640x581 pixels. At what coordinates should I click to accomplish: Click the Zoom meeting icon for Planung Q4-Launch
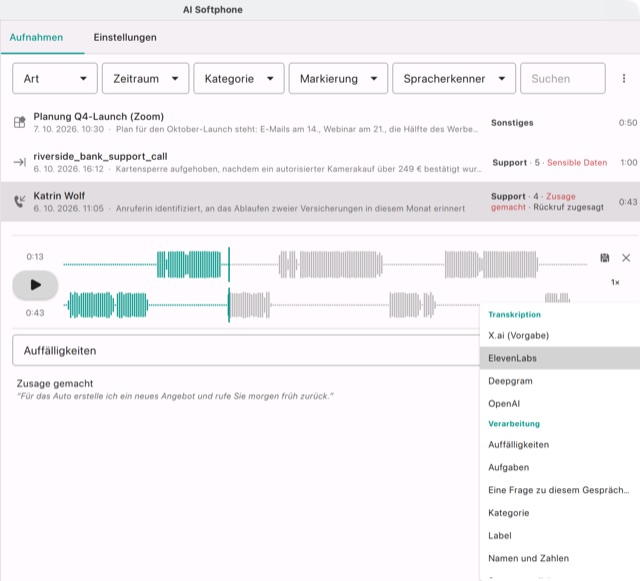20,122
